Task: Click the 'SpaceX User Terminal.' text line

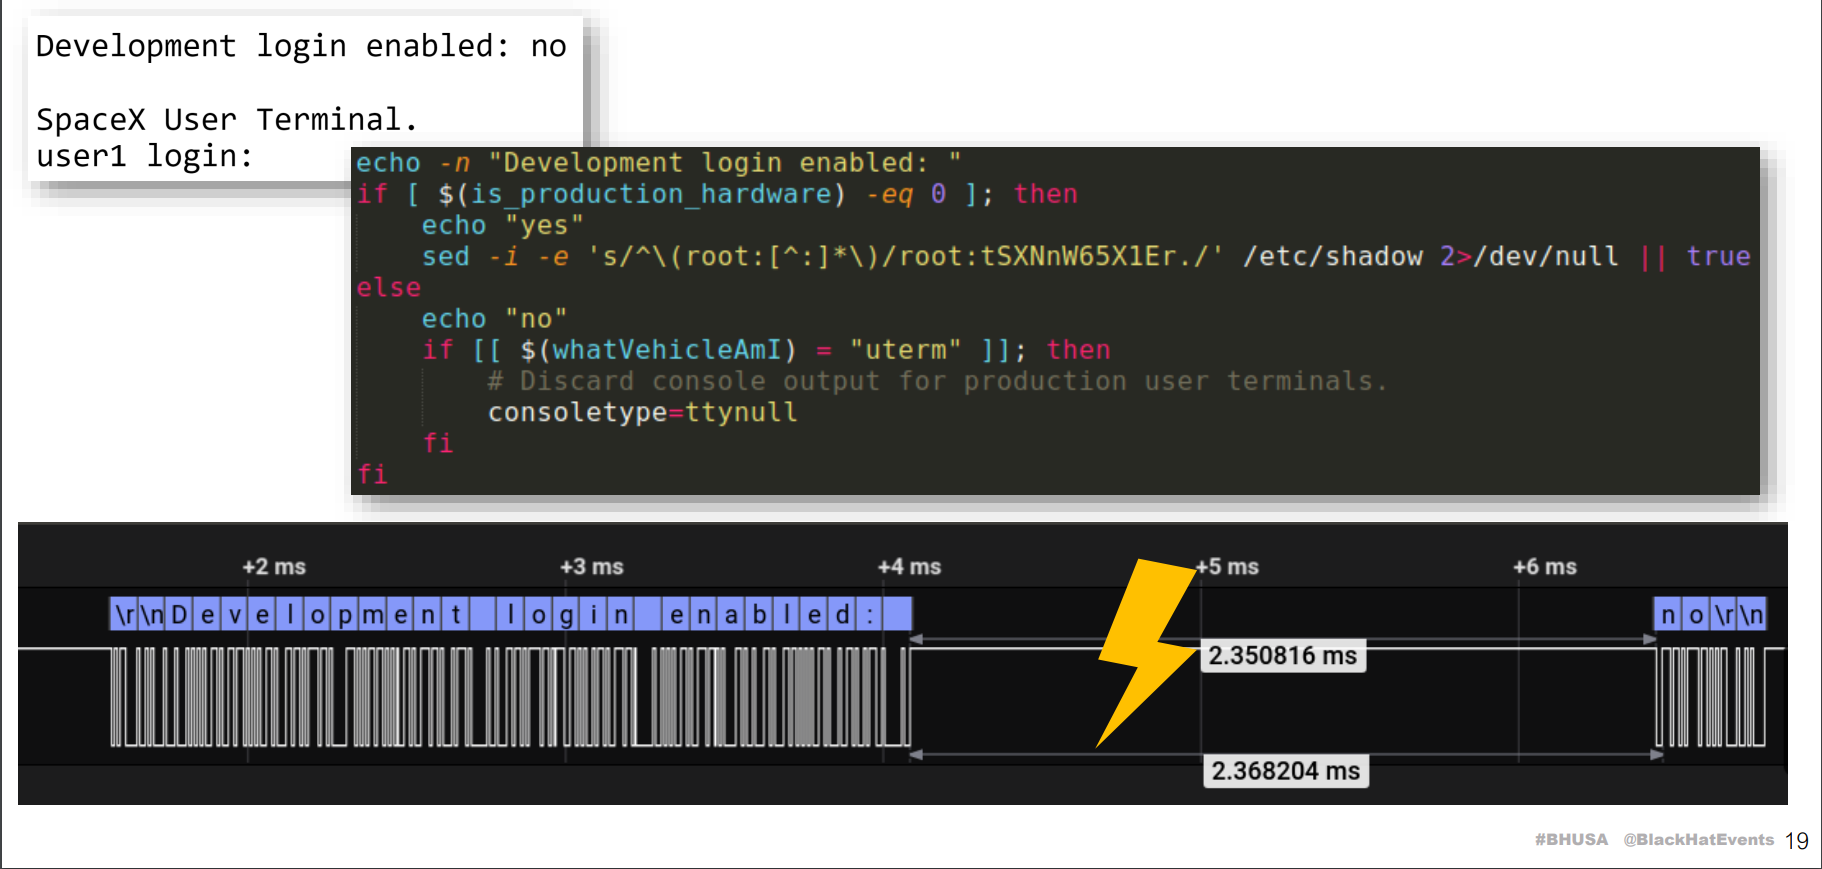Action: pos(227,120)
